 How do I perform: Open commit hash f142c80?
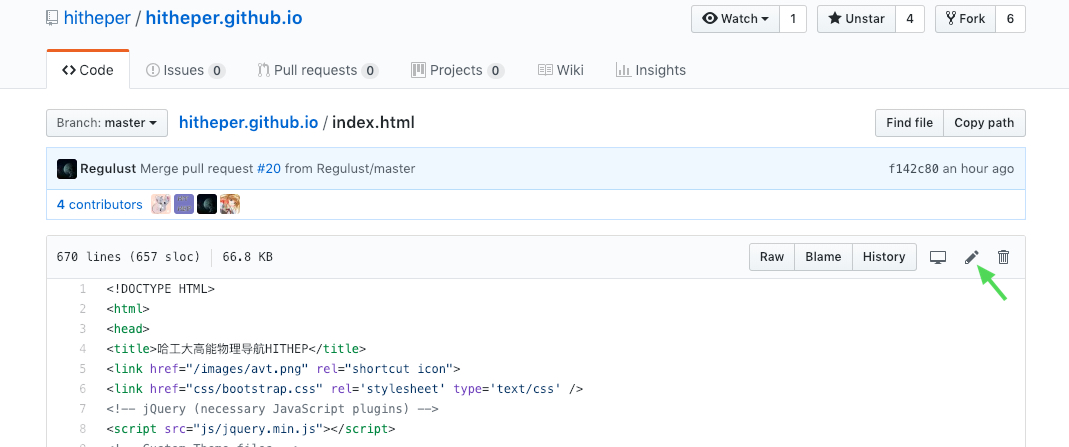tap(914, 169)
